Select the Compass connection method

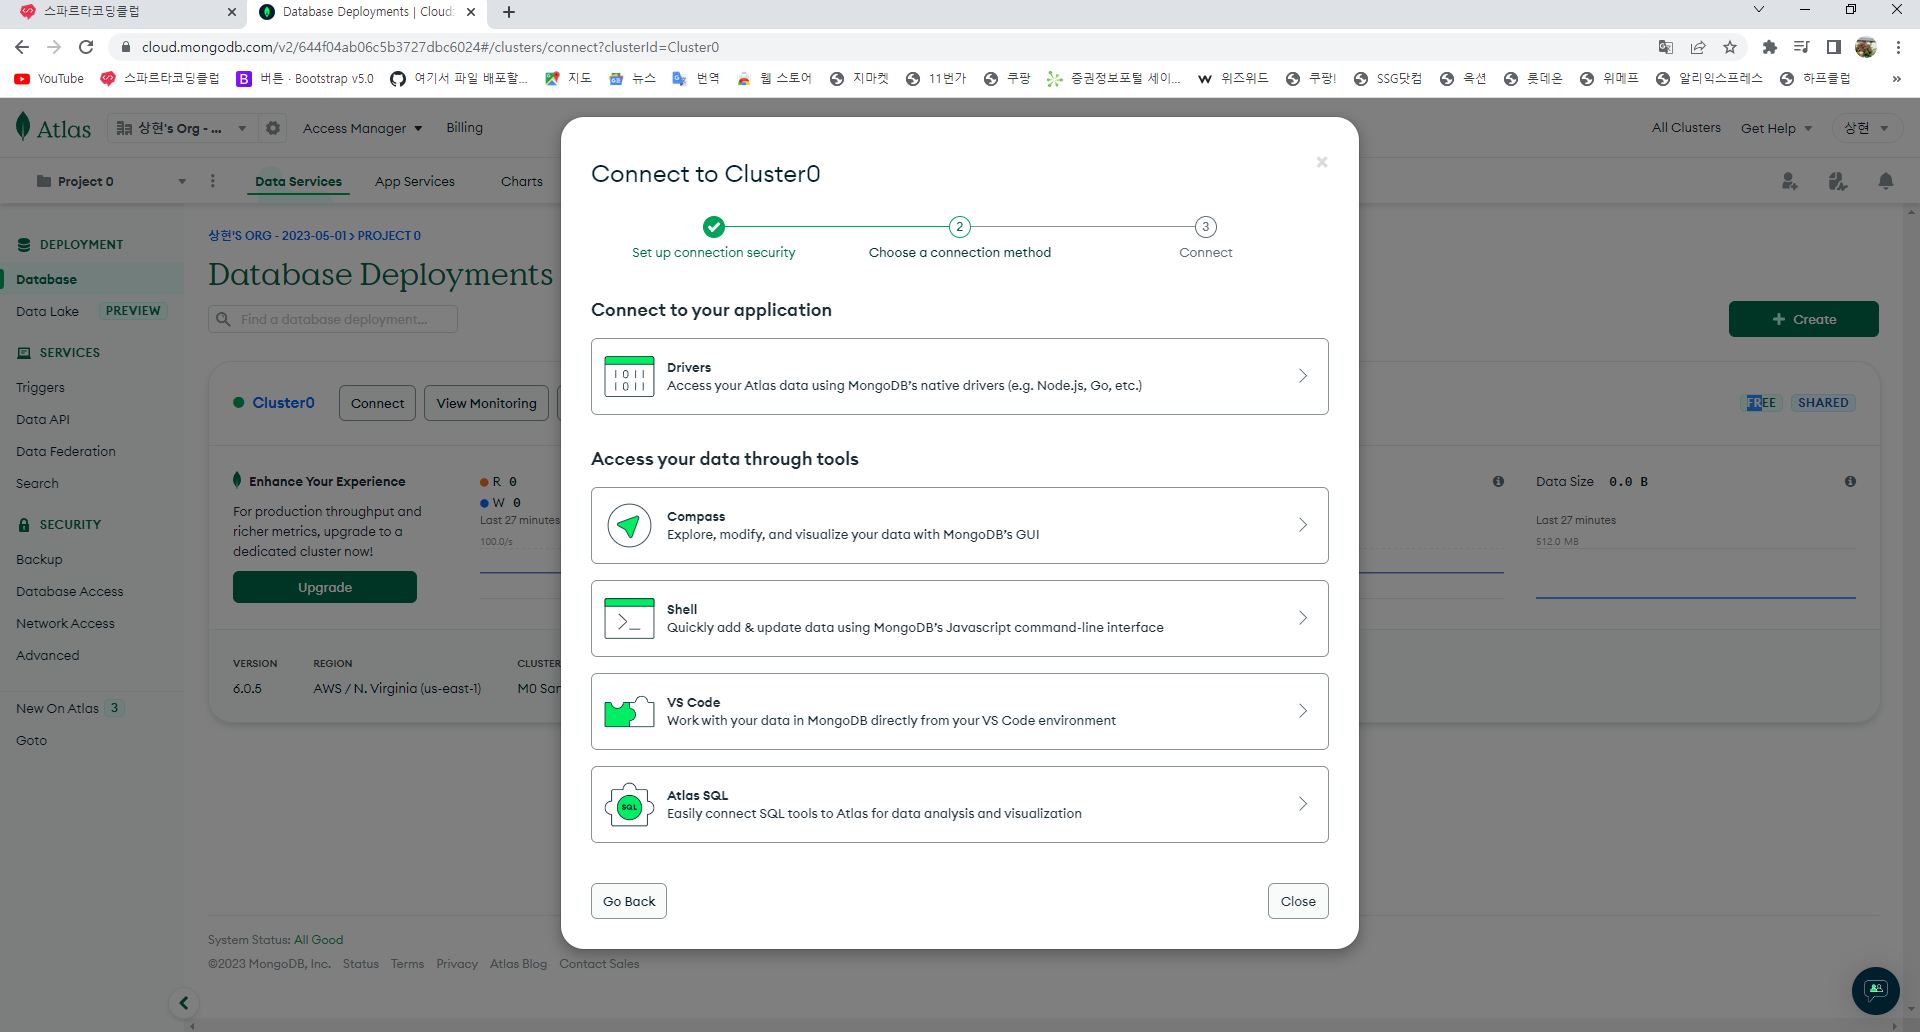point(959,525)
